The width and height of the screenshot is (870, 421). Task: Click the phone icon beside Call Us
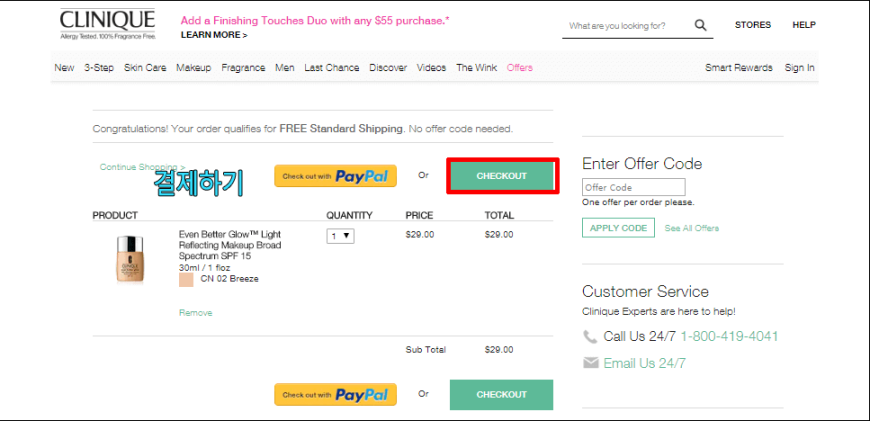click(589, 337)
